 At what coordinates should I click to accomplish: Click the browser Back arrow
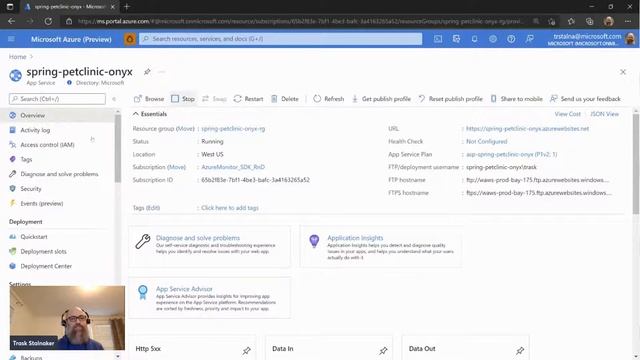[x=11, y=21]
